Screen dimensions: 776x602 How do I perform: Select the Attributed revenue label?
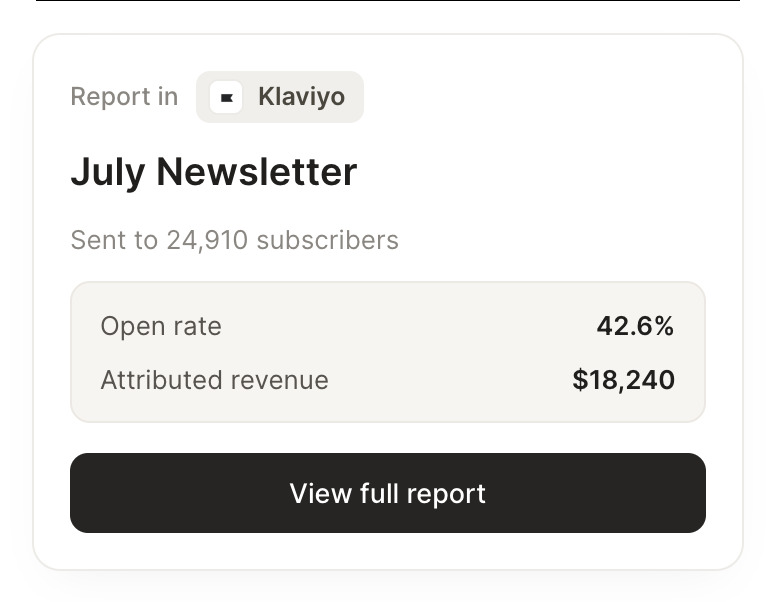point(214,380)
